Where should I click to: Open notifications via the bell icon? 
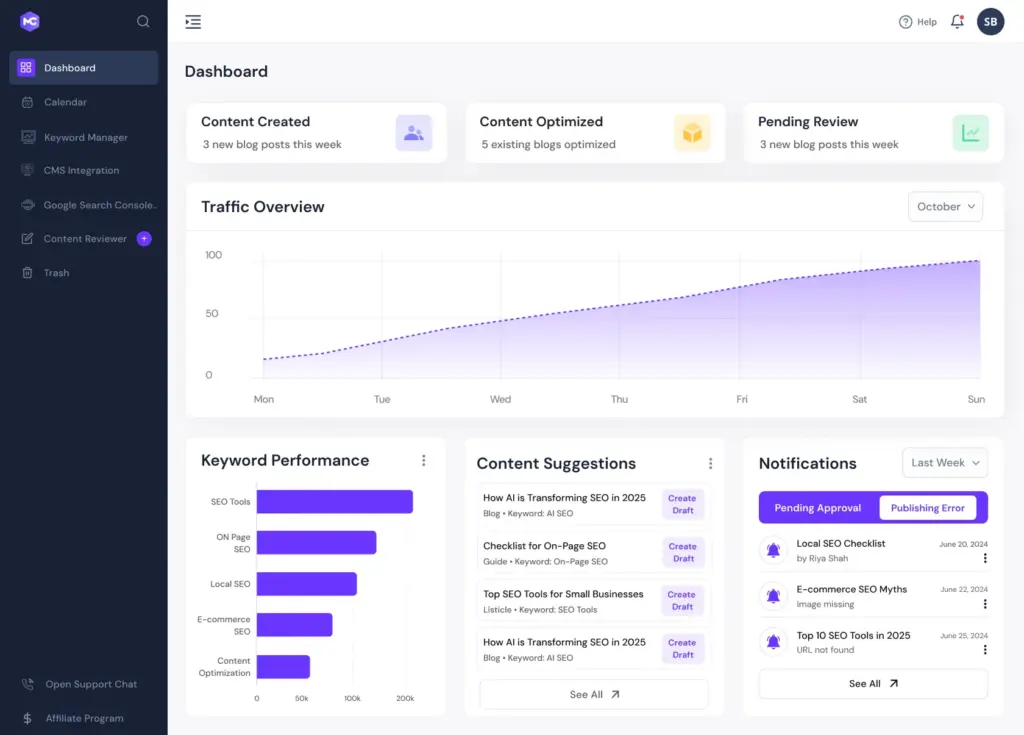click(956, 21)
